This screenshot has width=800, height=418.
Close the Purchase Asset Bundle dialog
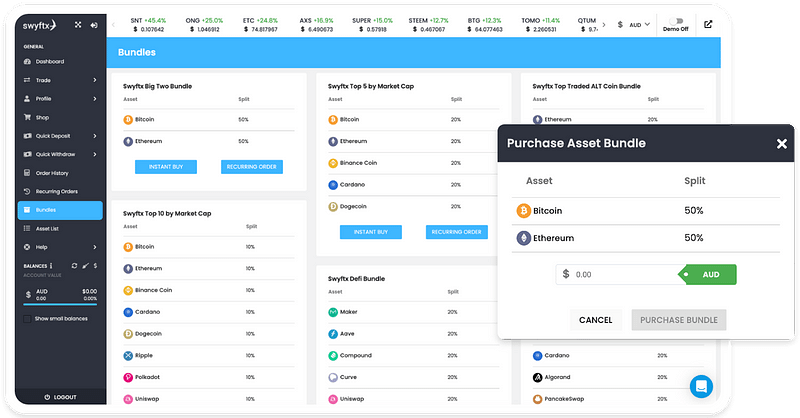781,144
